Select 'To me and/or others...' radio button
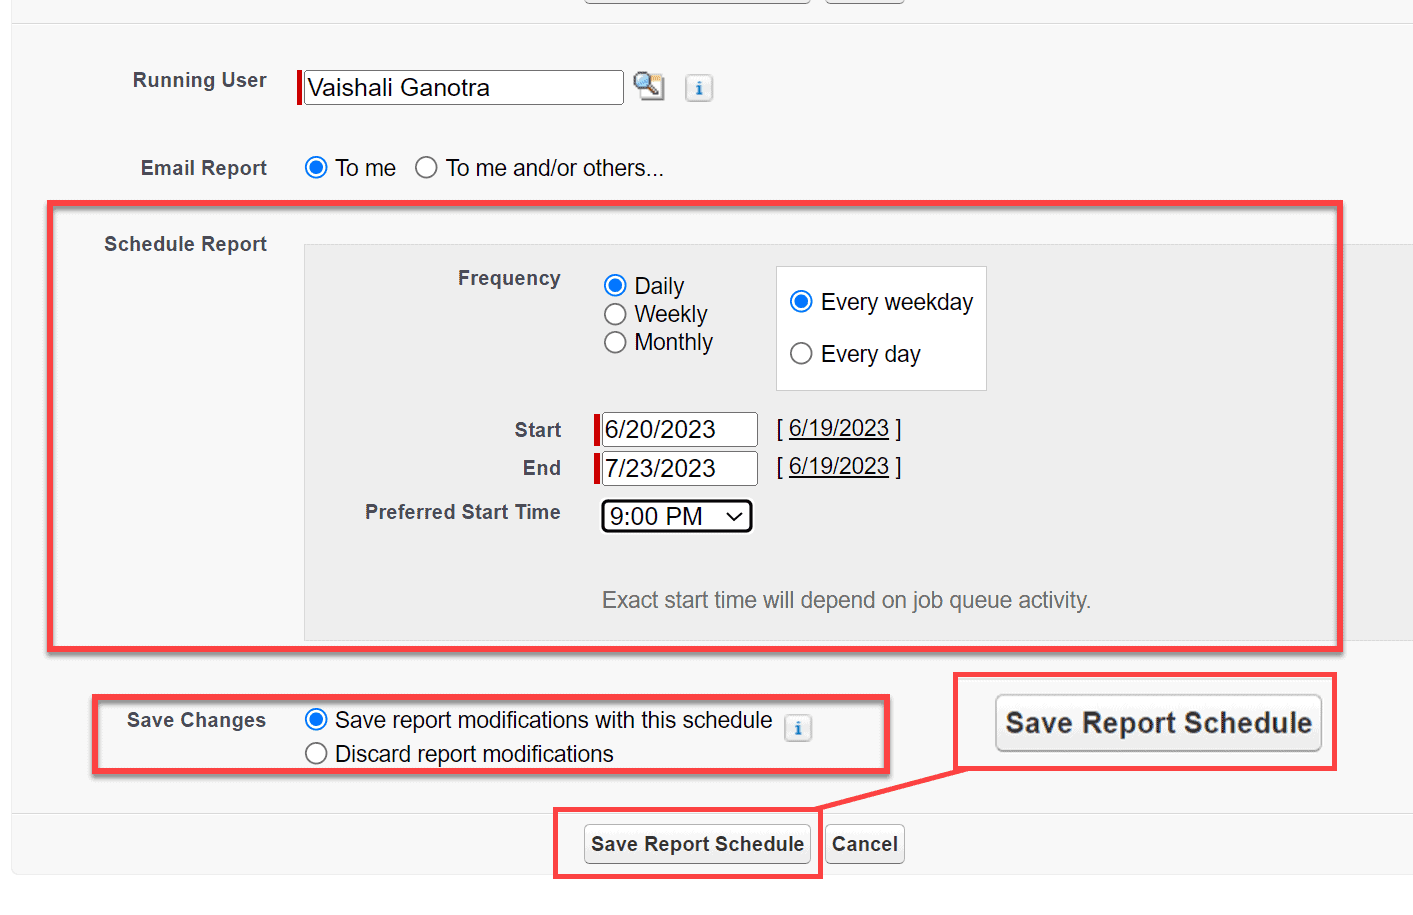The width and height of the screenshot is (1413, 915). tap(426, 167)
